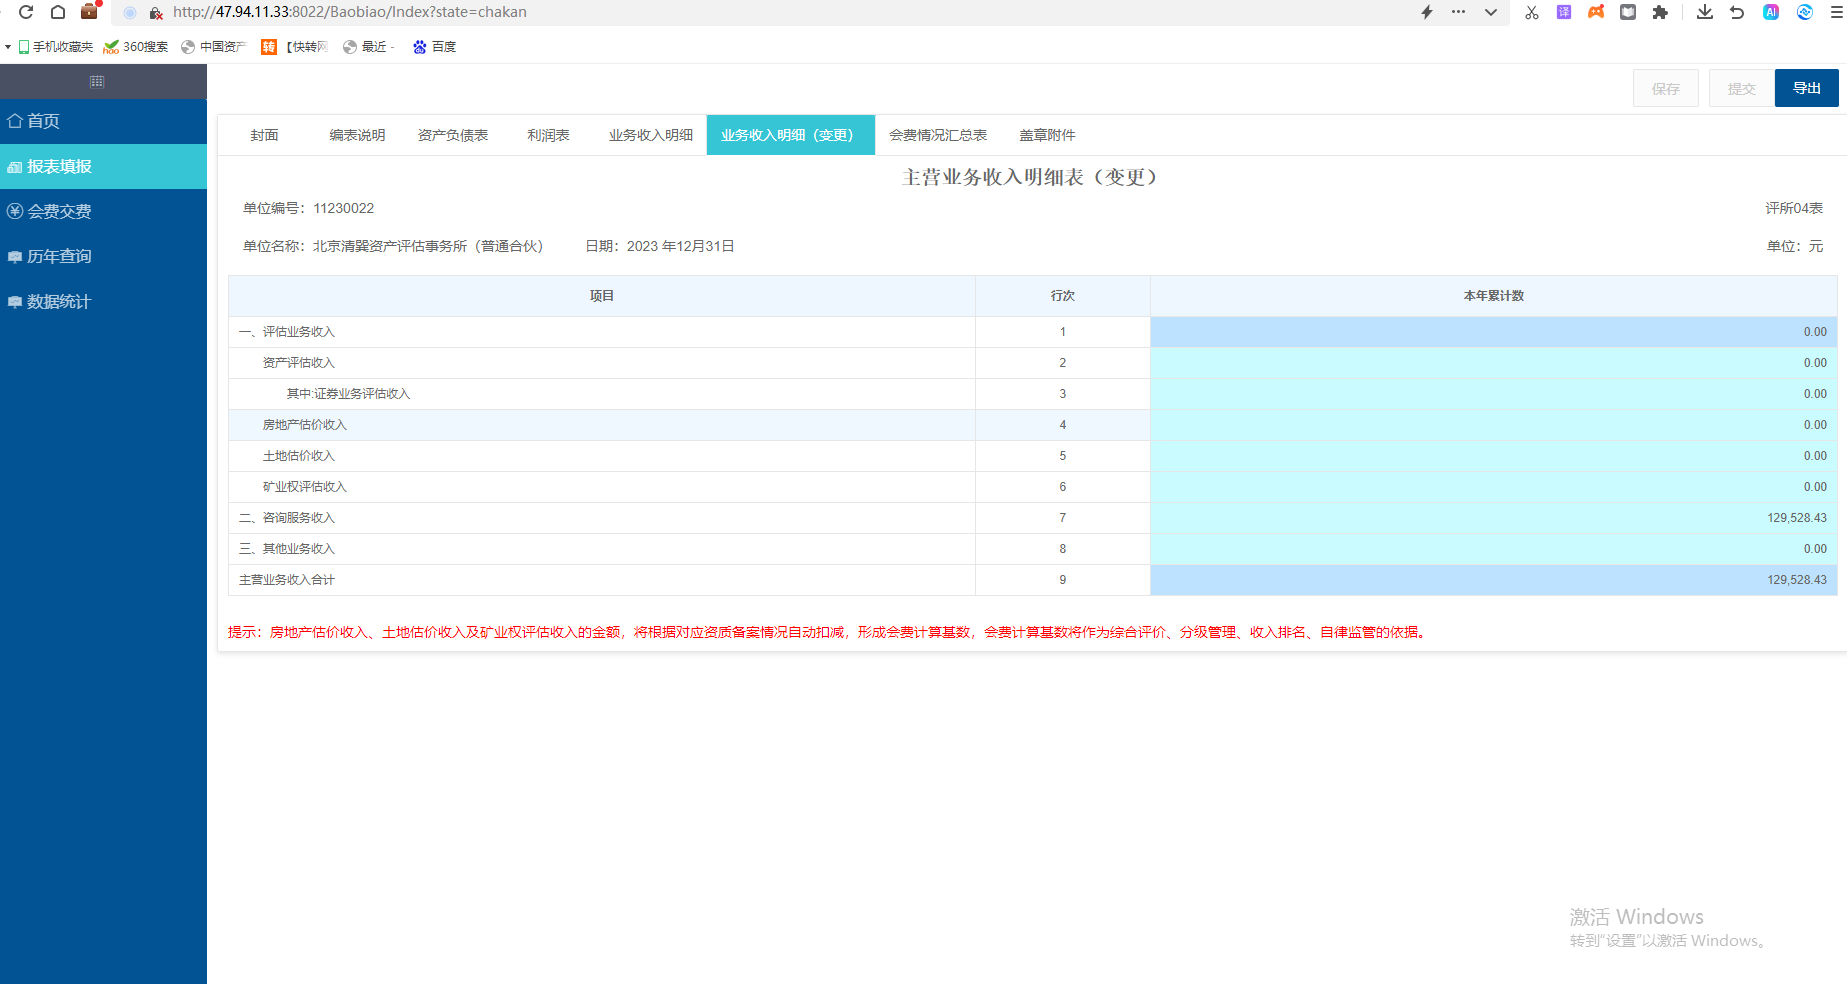The height and width of the screenshot is (984, 1847).
Task: Click the puzzle-piece extensions icon
Action: [x=1660, y=12]
